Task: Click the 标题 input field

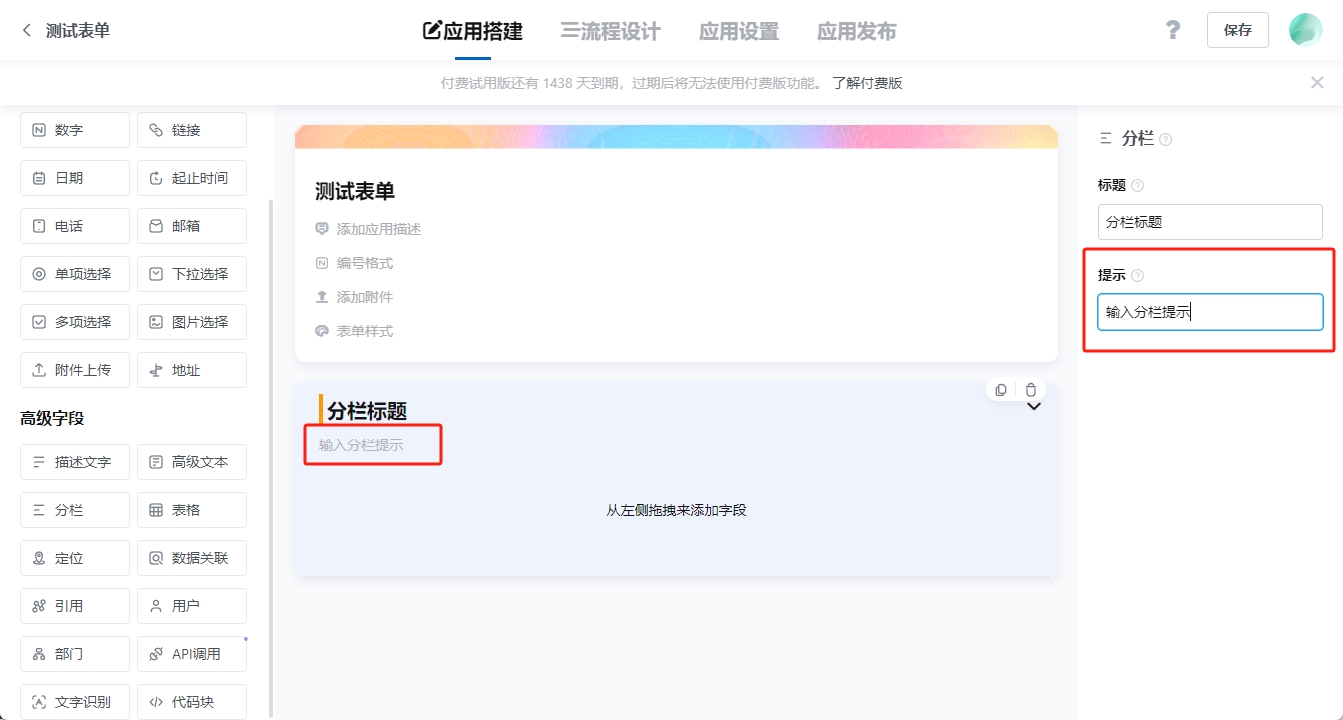Action: pyautogui.click(x=1210, y=222)
